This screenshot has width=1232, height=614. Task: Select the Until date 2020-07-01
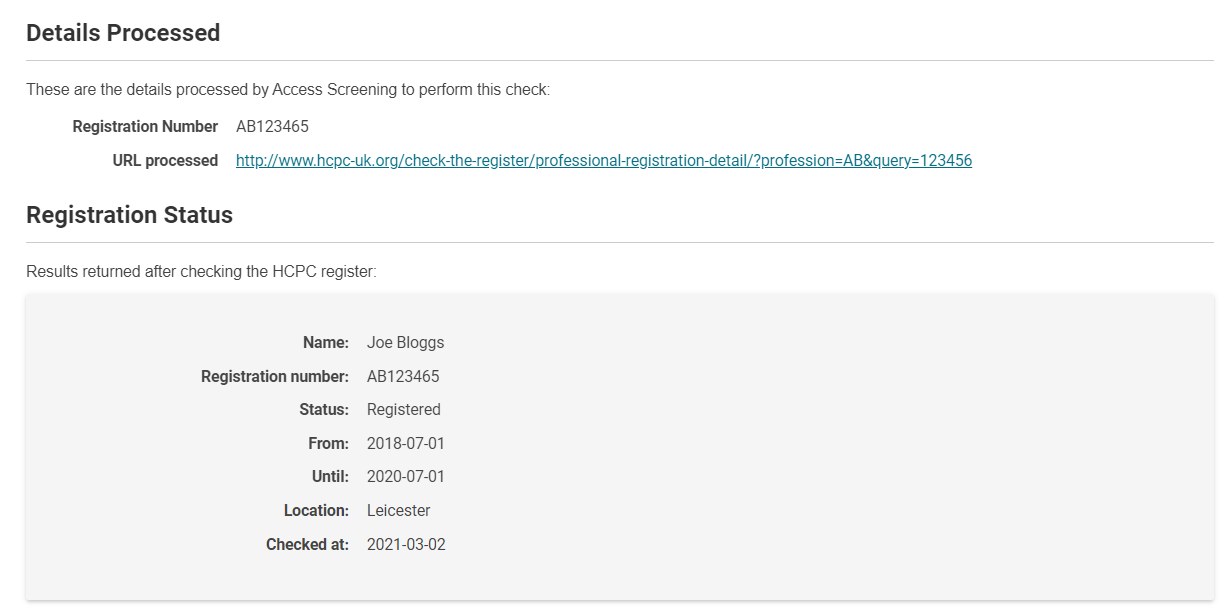(x=405, y=477)
